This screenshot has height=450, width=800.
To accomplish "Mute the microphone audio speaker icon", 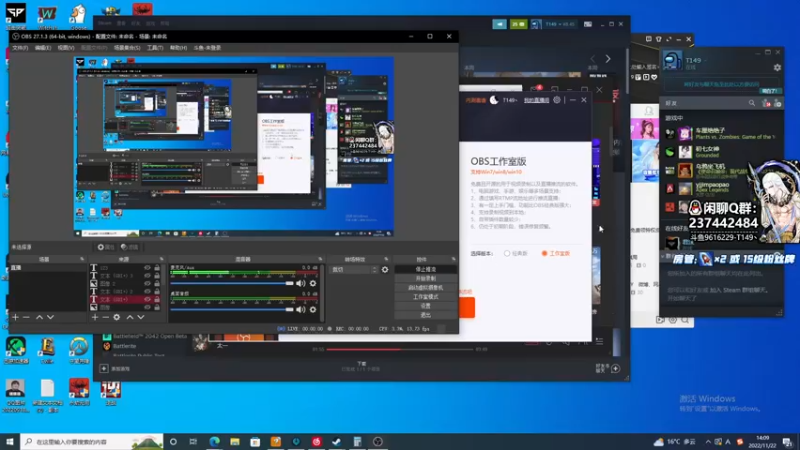I will 301,283.
